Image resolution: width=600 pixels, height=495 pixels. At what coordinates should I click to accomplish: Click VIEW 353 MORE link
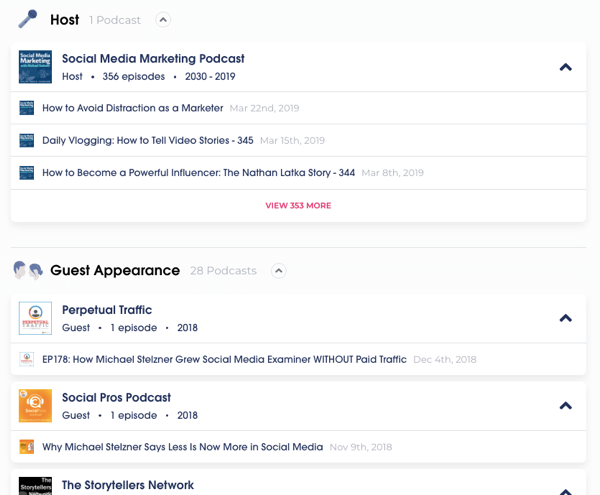298,206
